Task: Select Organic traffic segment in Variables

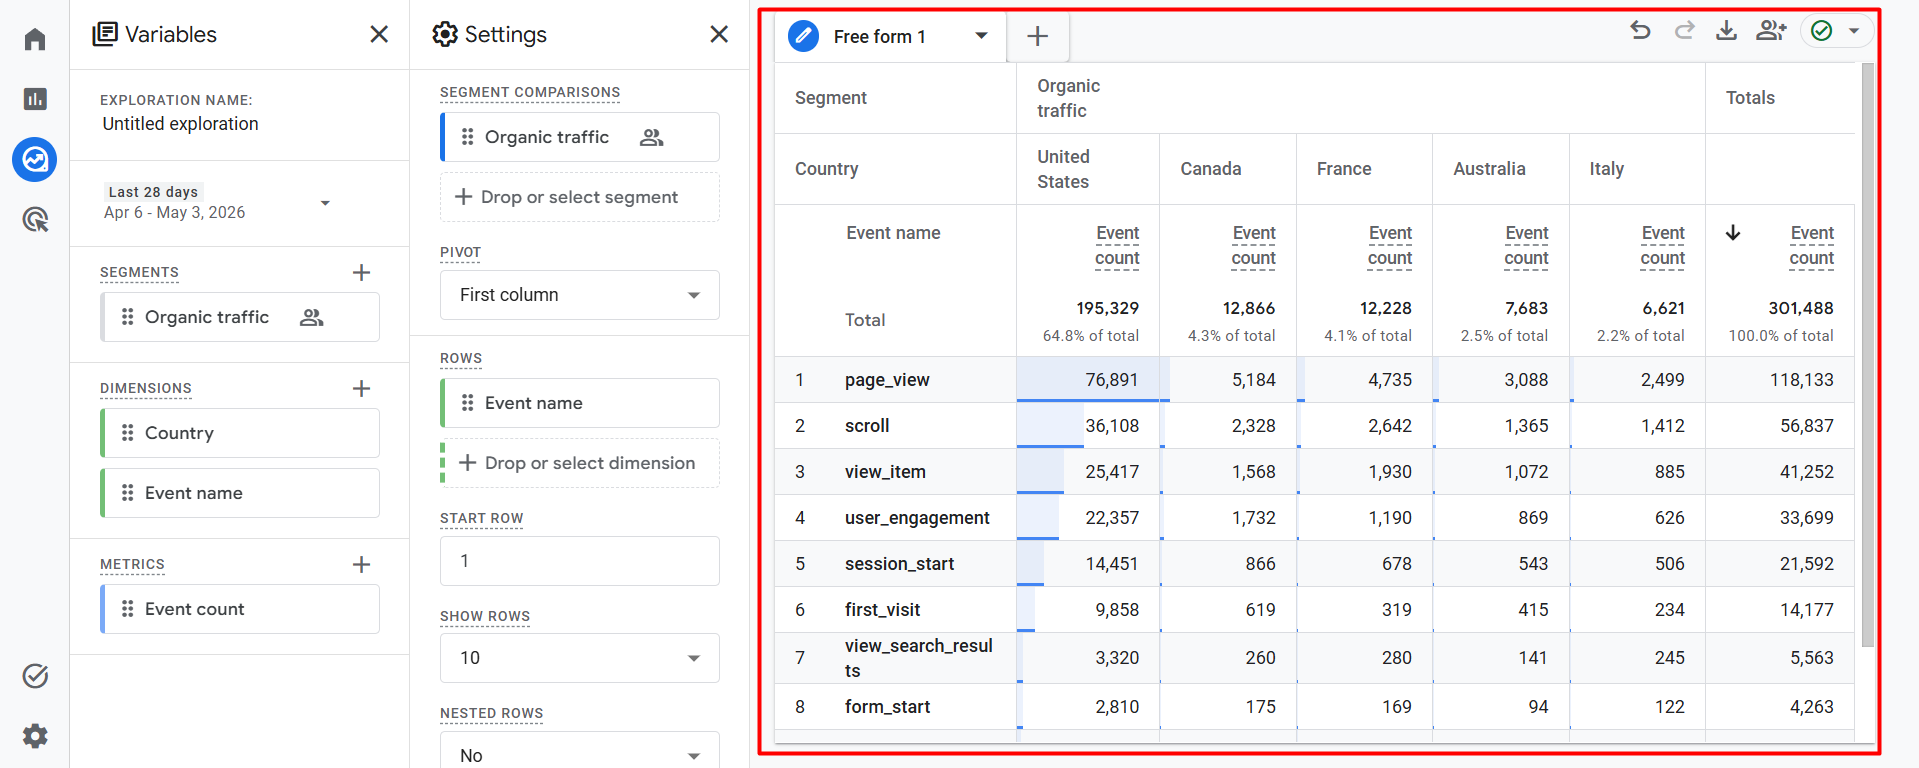Action: 240,317
